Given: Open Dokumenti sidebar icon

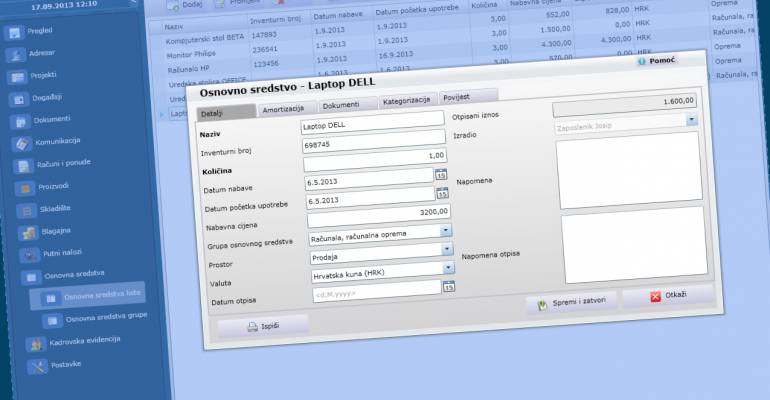Looking at the screenshot, I should [x=21, y=122].
